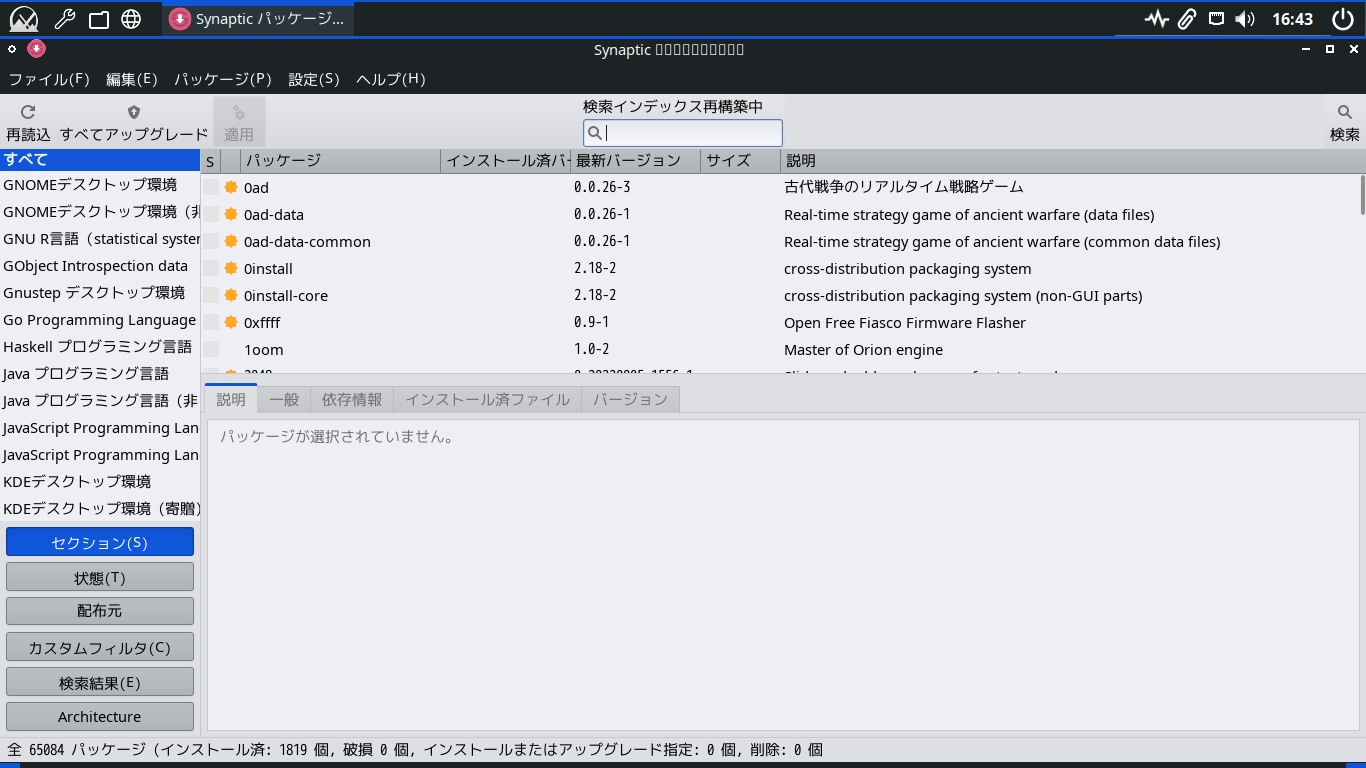Click the すべてアップグレード toolbar button
The height and width of the screenshot is (768, 1366).
click(x=134, y=123)
